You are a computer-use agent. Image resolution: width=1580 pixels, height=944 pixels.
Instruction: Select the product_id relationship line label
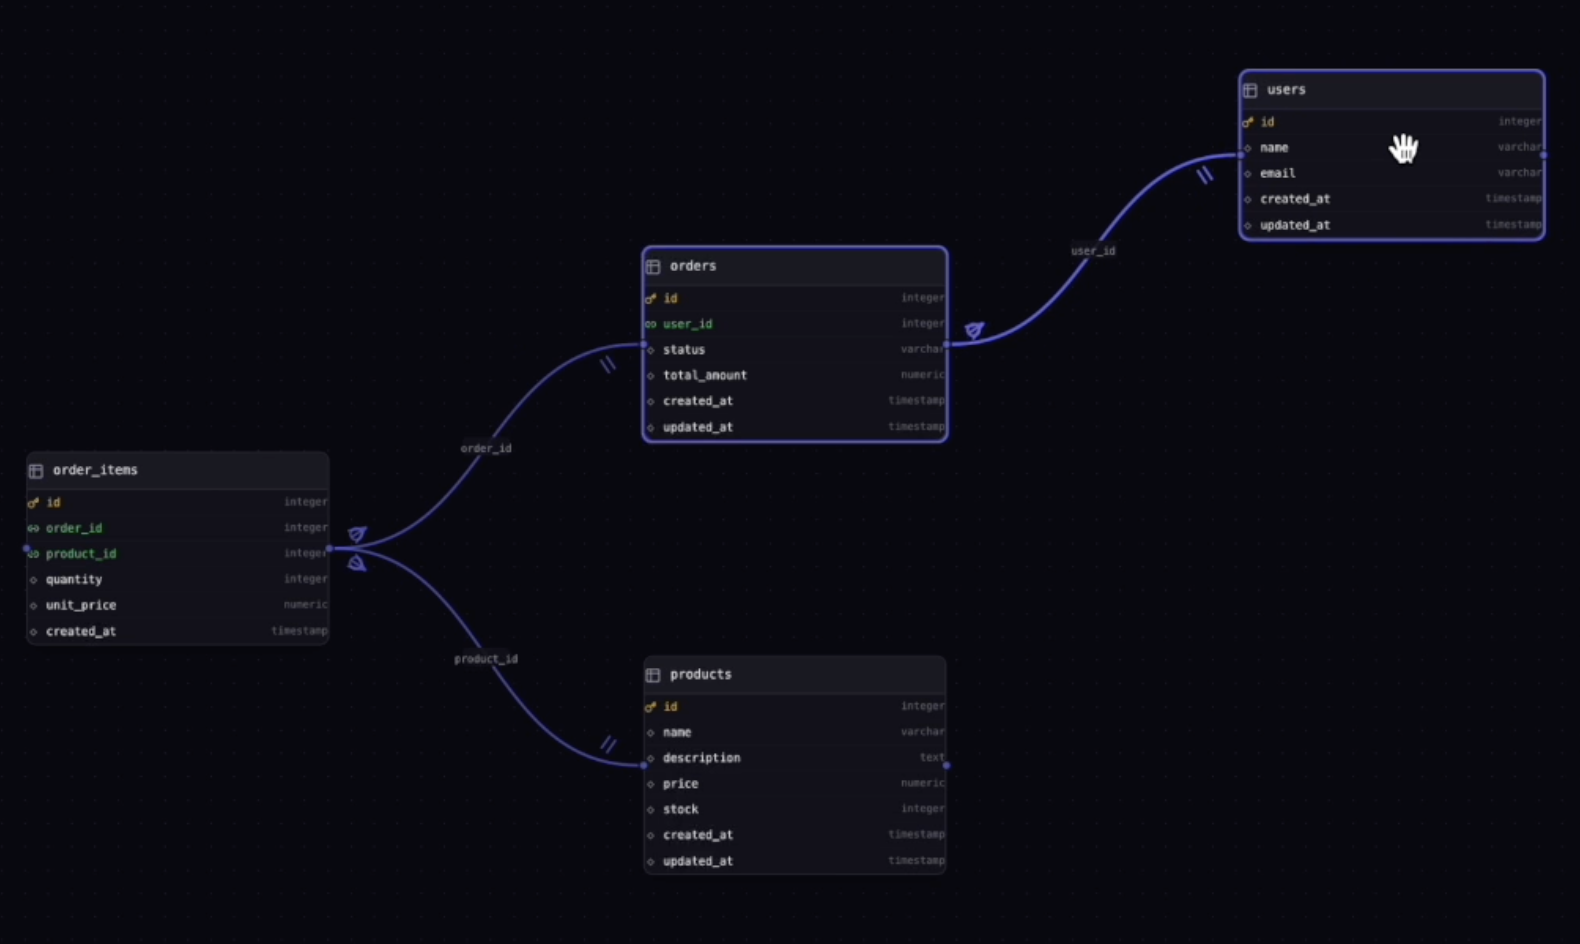(x=486, y=659)
